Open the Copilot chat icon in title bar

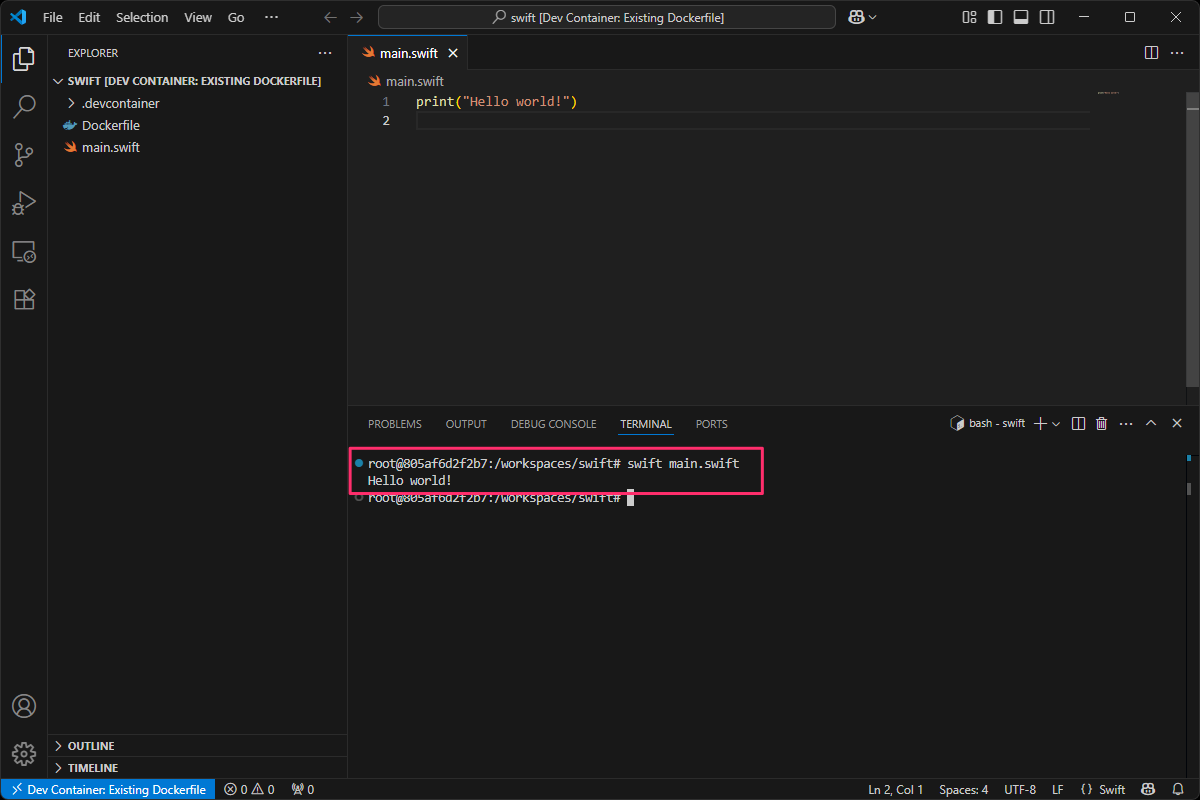(856, 17)
